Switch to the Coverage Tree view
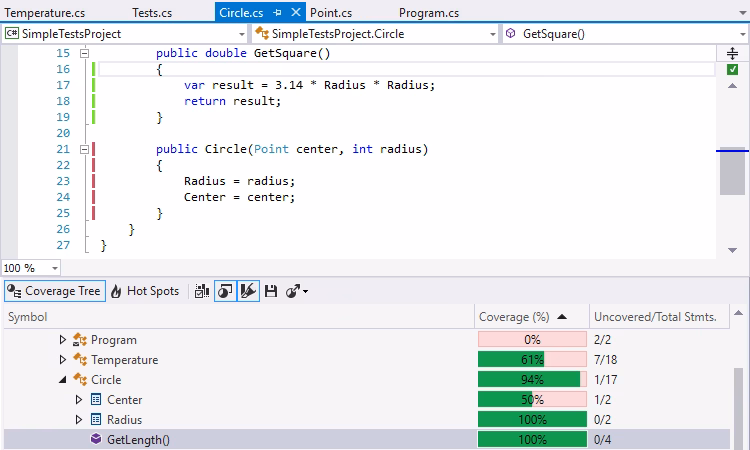 54,291
